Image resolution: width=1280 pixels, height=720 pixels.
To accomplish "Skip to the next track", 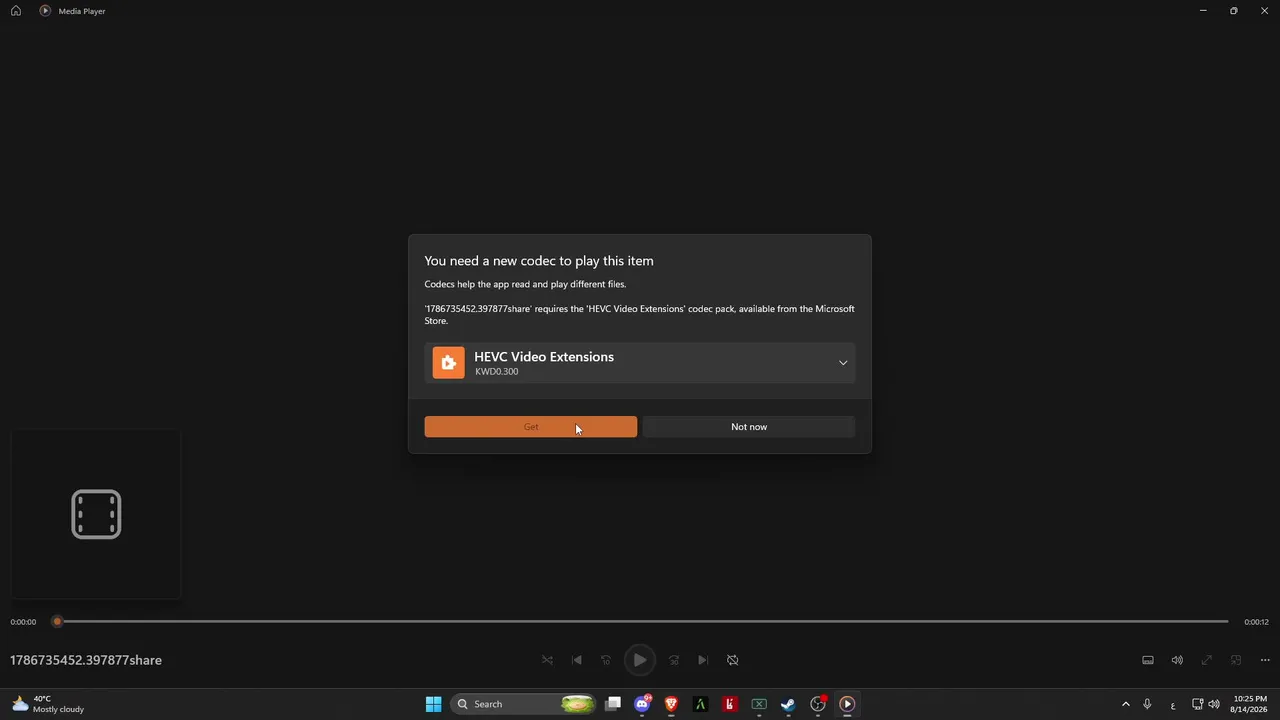I will [703, 660].
